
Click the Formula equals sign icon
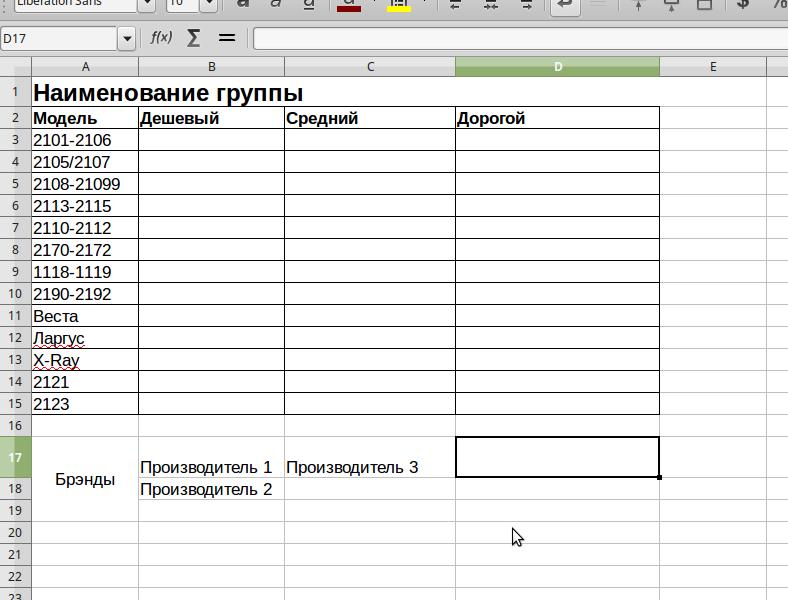[226, 38]
